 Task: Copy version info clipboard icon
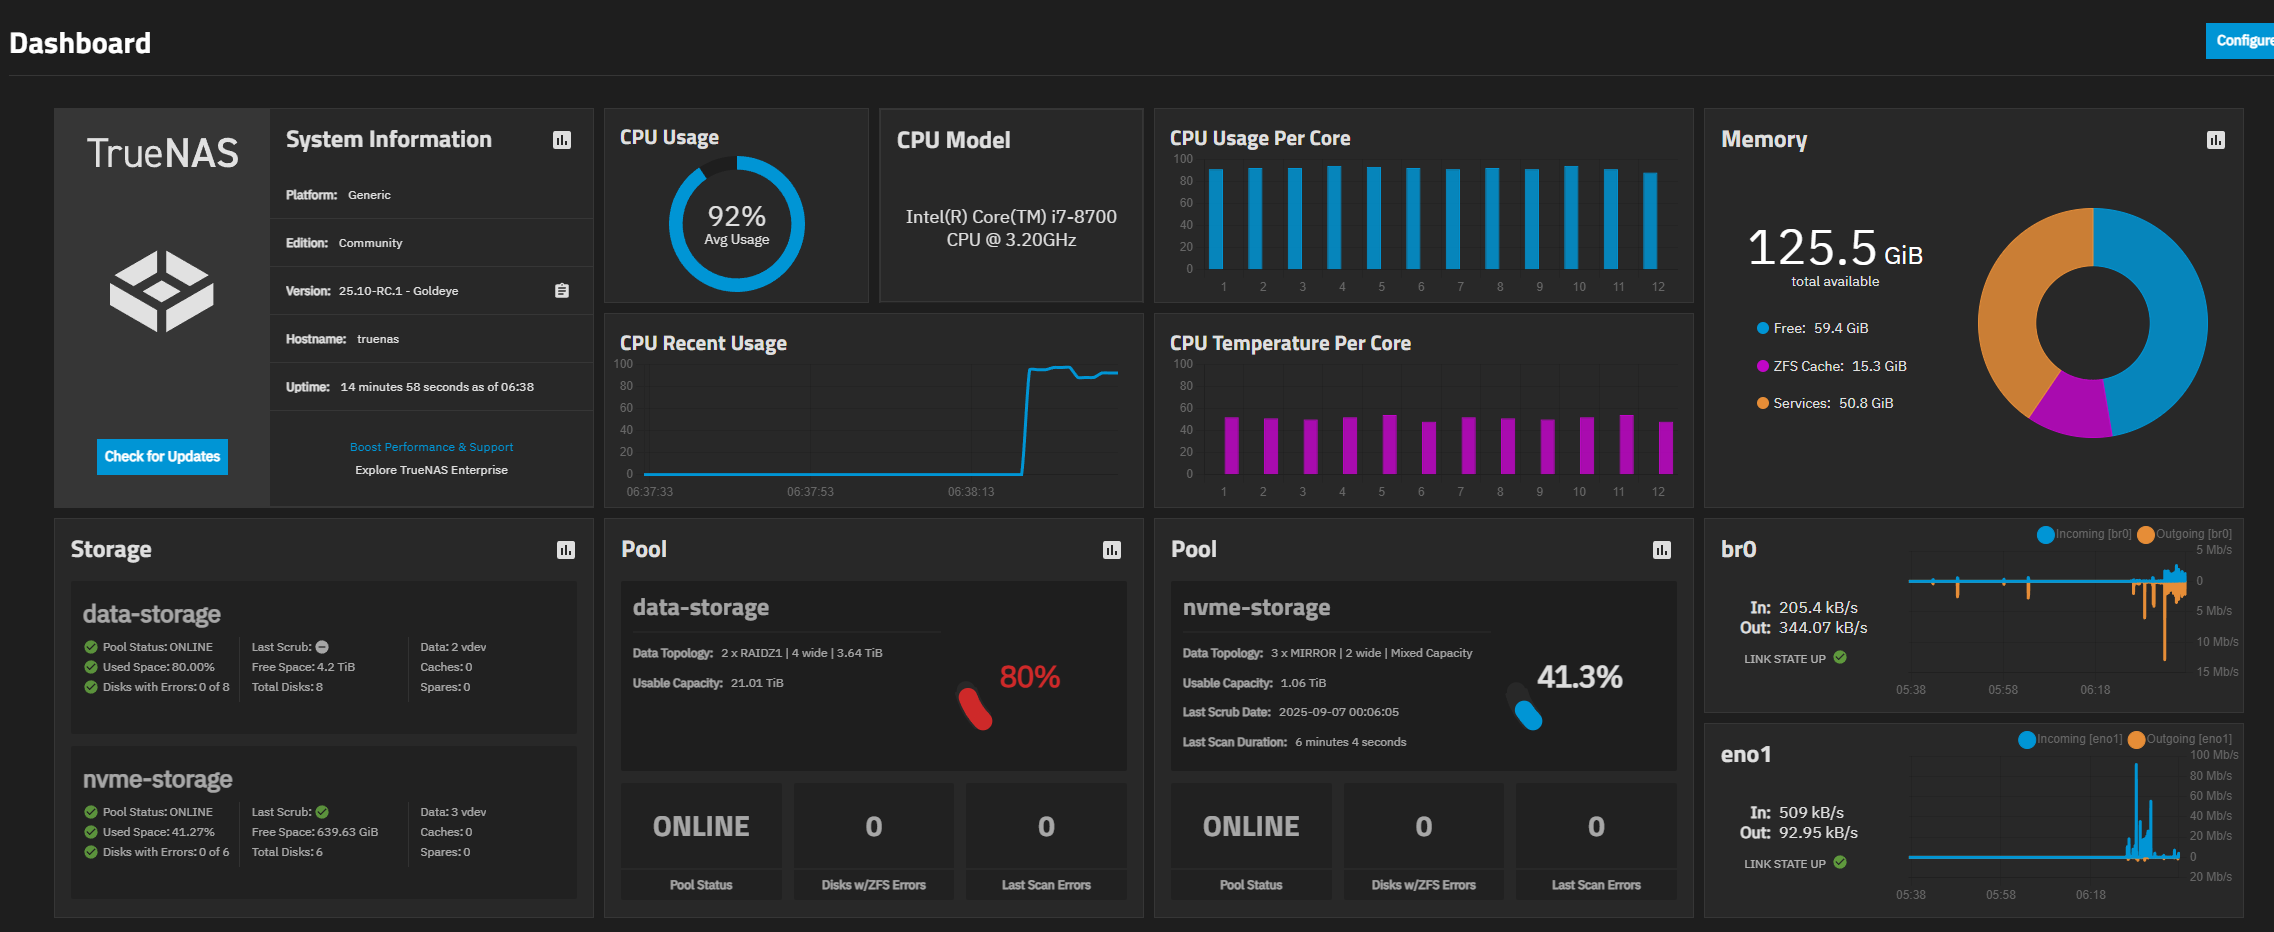click(562, 291)
